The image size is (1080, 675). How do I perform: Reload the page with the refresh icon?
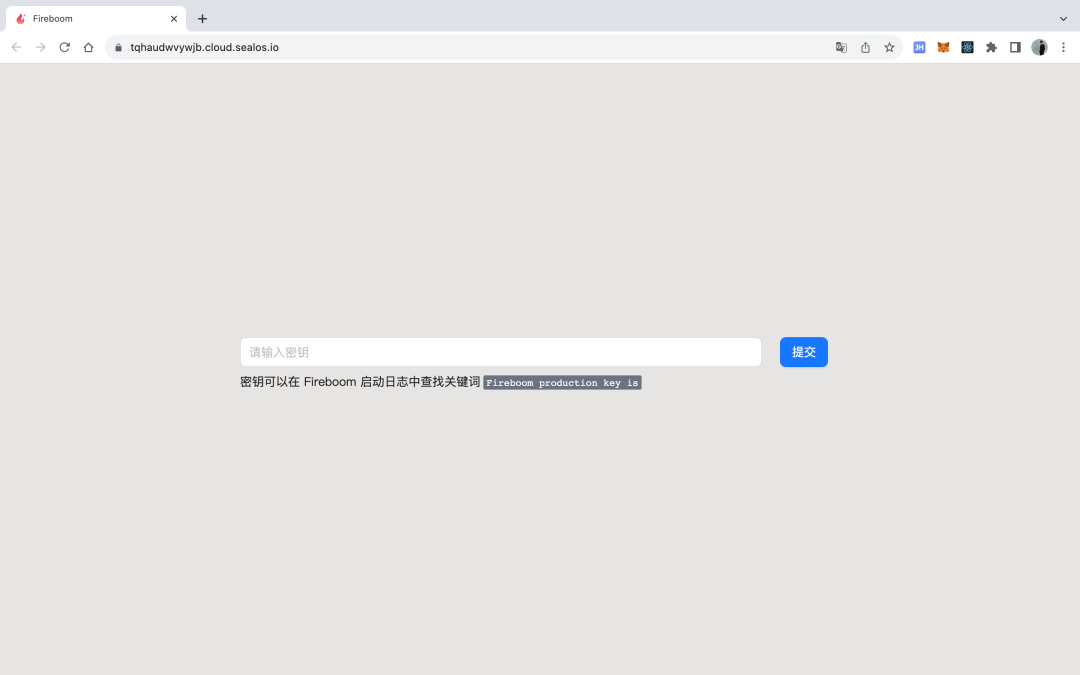[x=65, y=48]
